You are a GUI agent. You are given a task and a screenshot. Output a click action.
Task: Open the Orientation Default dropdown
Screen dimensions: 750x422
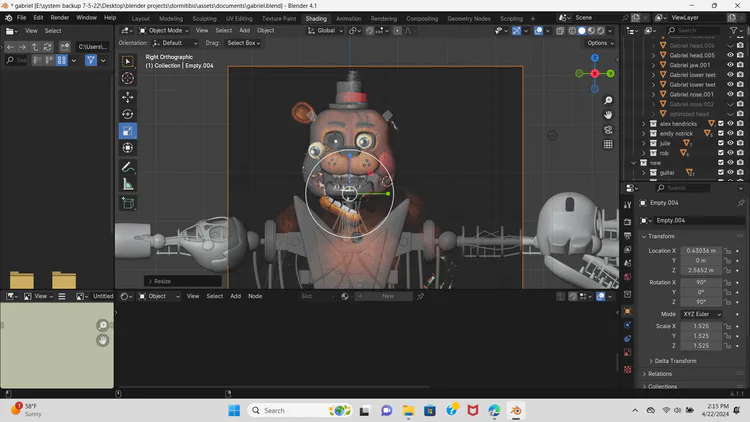click(175, 43)
